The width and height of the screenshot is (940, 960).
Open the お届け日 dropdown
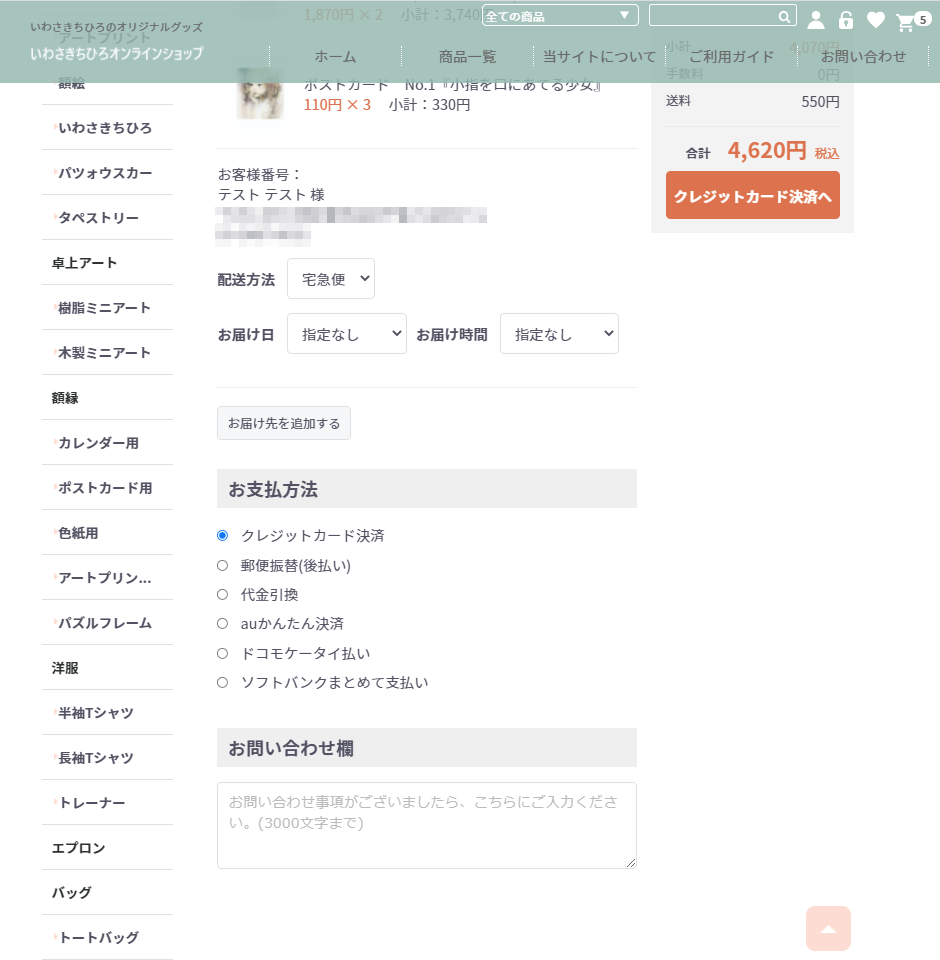tap(347, 334)
